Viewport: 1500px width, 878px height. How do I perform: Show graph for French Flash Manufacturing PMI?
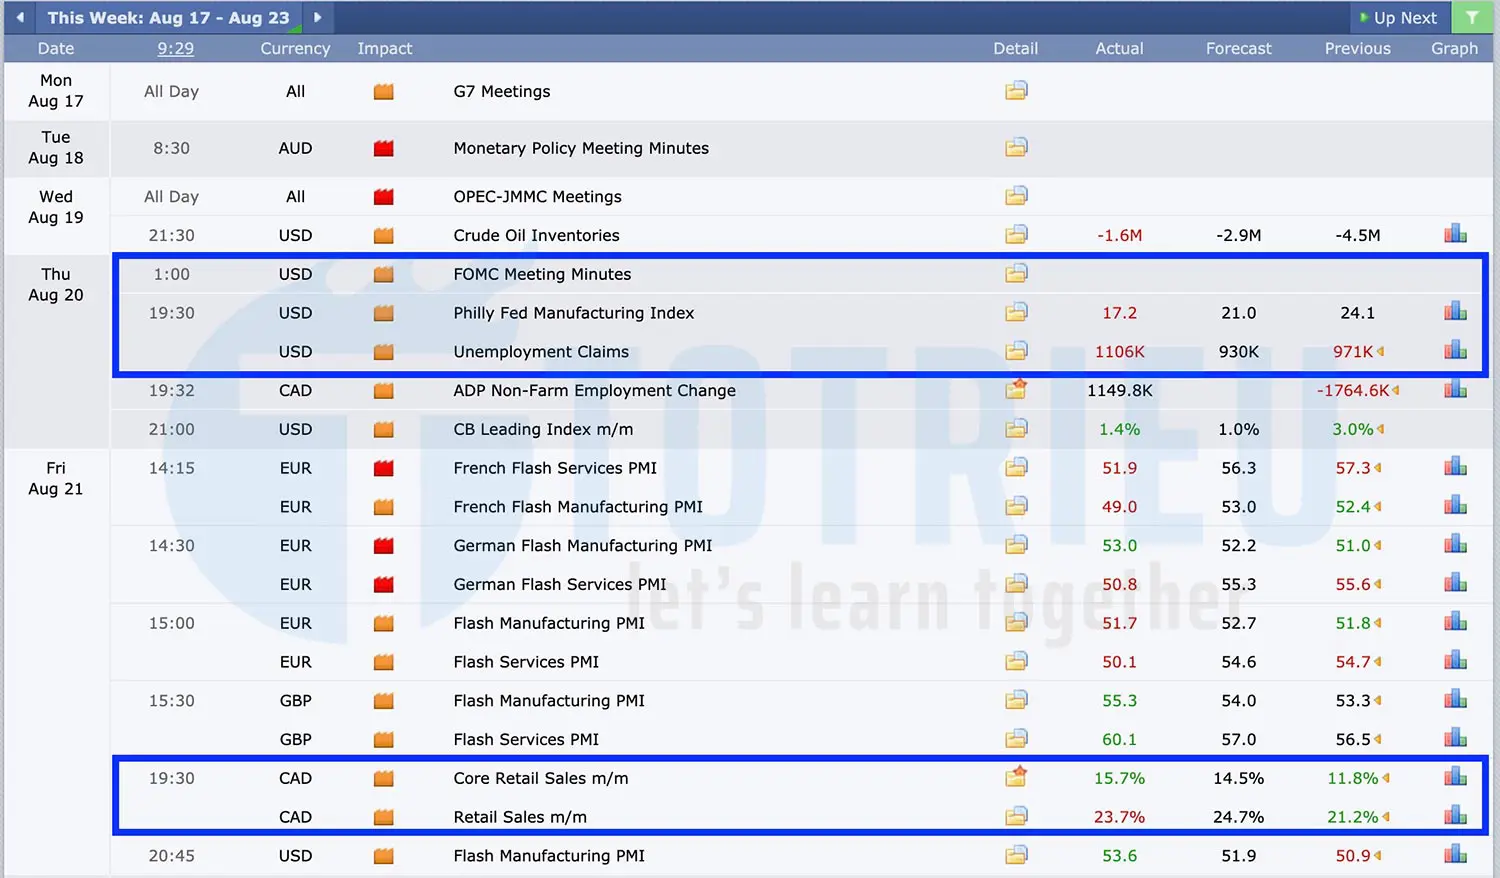pos(1455,506)
